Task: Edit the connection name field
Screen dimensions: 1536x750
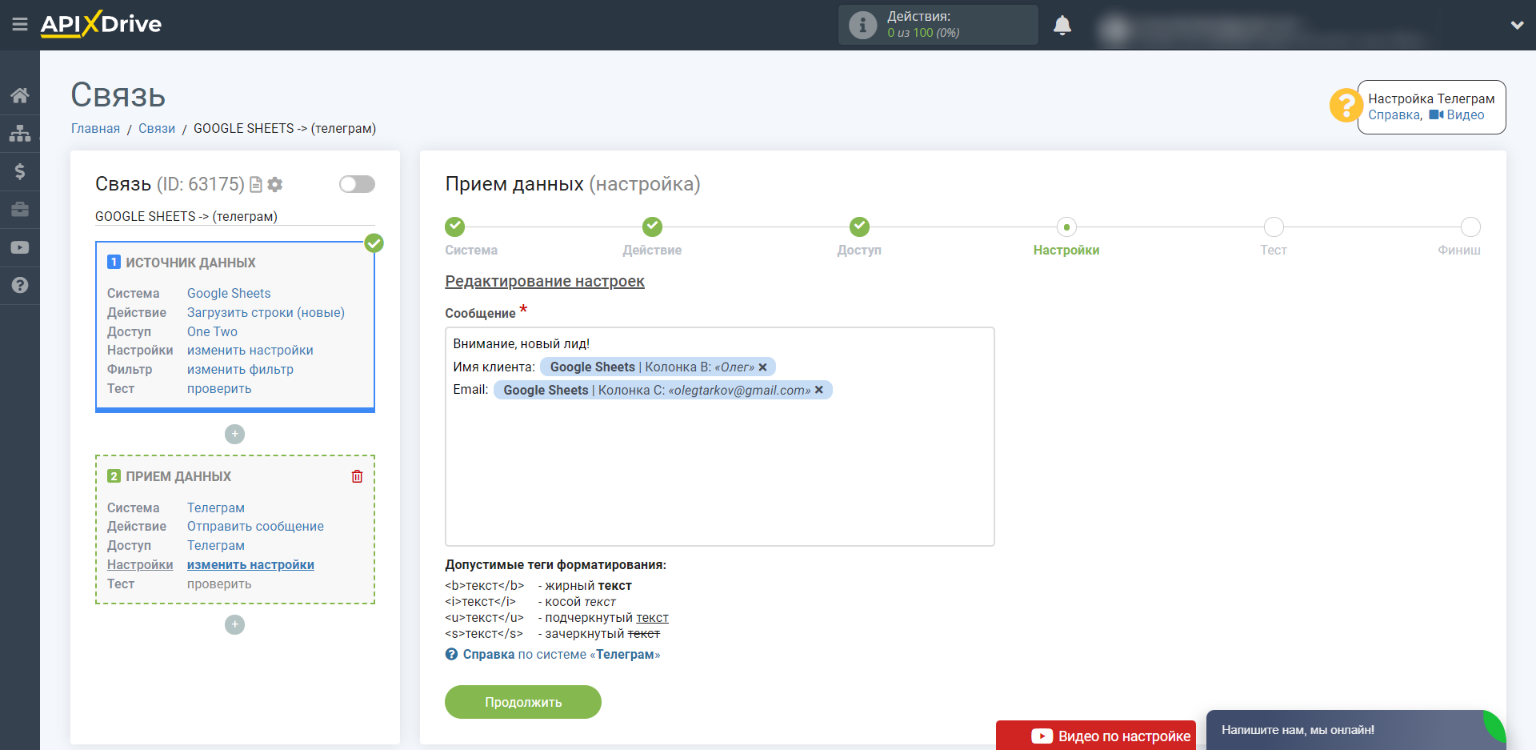Action: pos(235,216)
